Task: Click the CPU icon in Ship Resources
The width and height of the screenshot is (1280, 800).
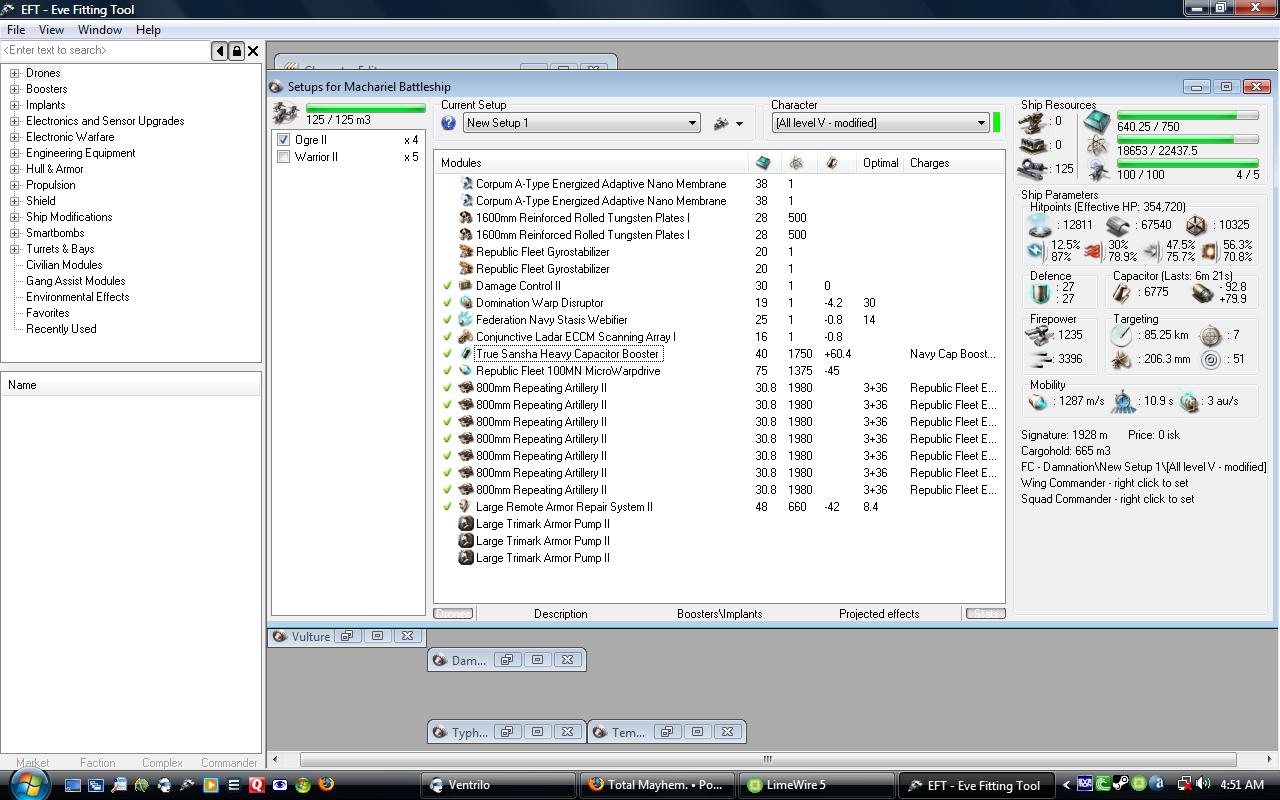Action: 1097,122
